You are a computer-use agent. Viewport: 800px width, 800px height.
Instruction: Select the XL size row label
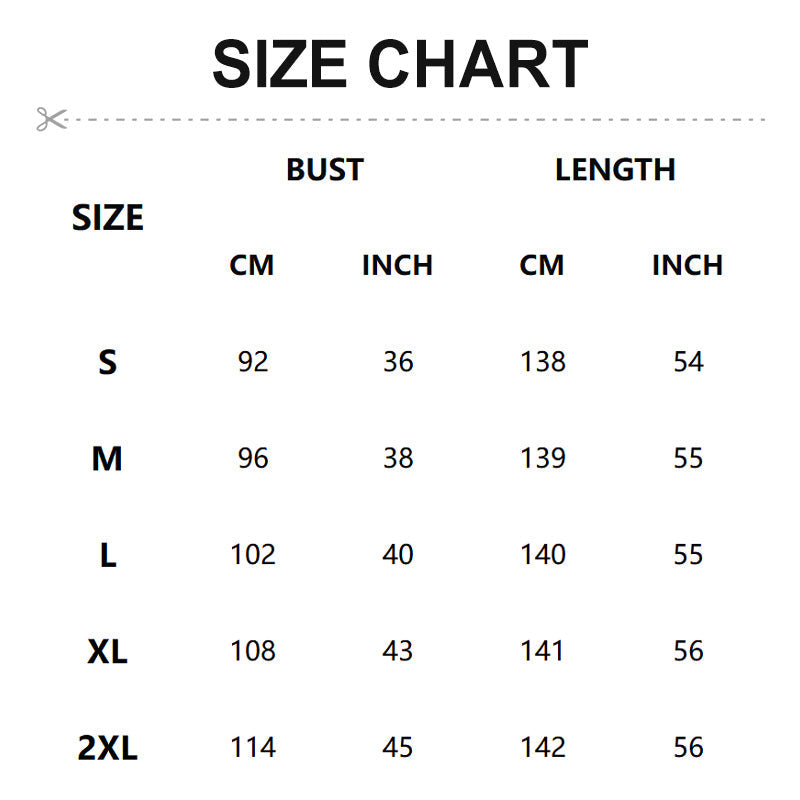(107, 652)
